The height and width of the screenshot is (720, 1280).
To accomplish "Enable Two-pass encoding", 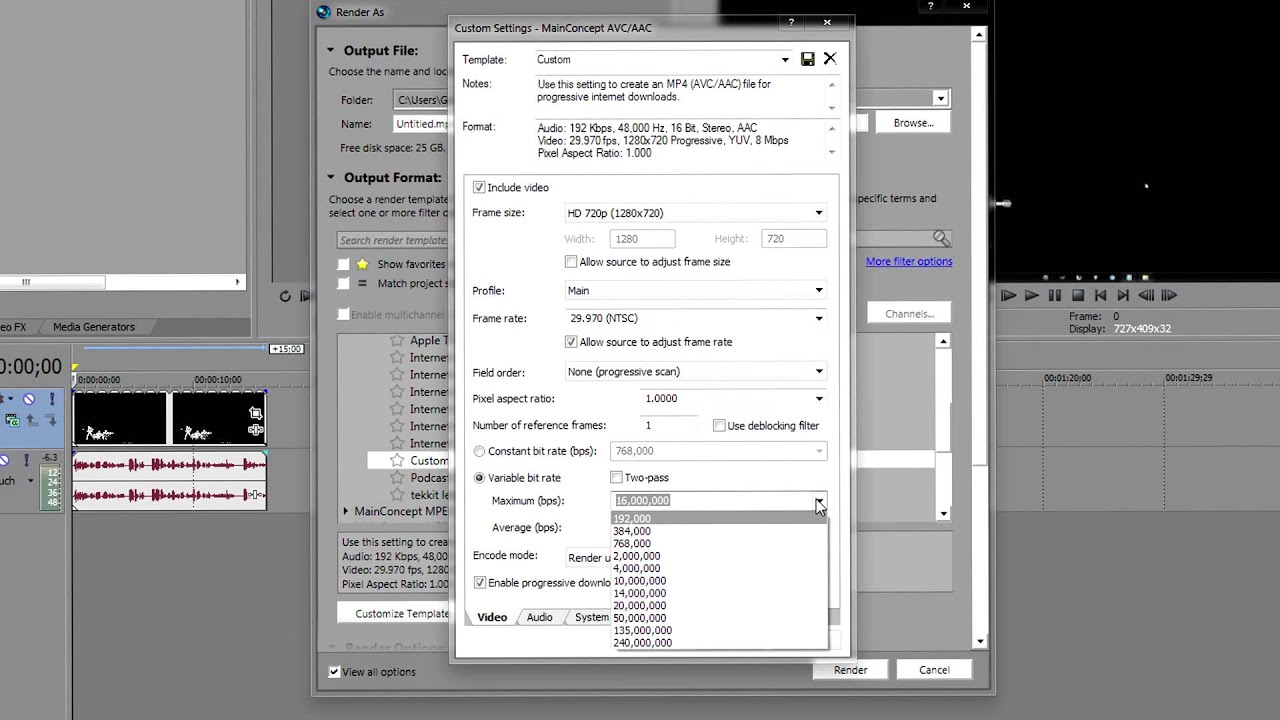I will (x=616, y=478).
